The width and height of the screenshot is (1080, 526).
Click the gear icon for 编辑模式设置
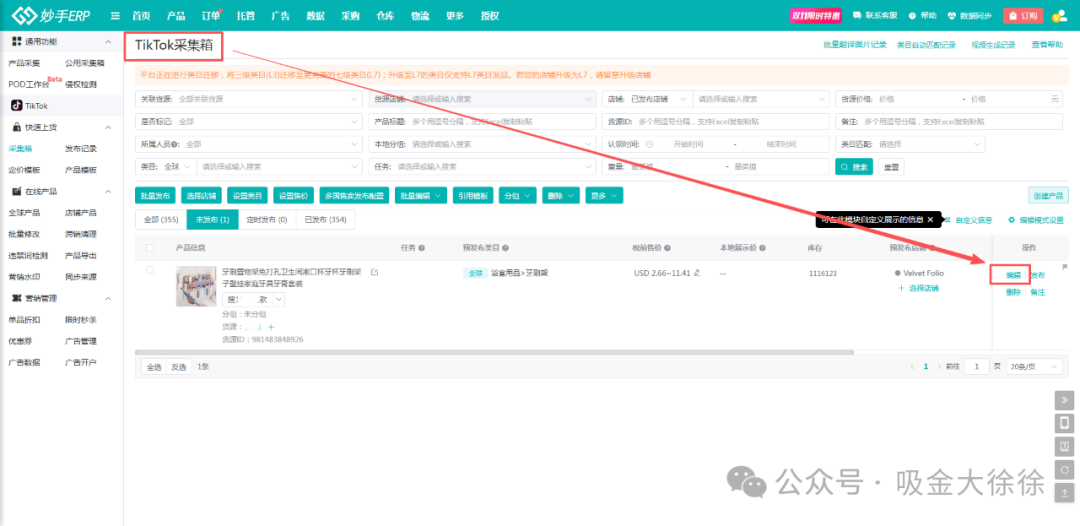coord(1012,220)
